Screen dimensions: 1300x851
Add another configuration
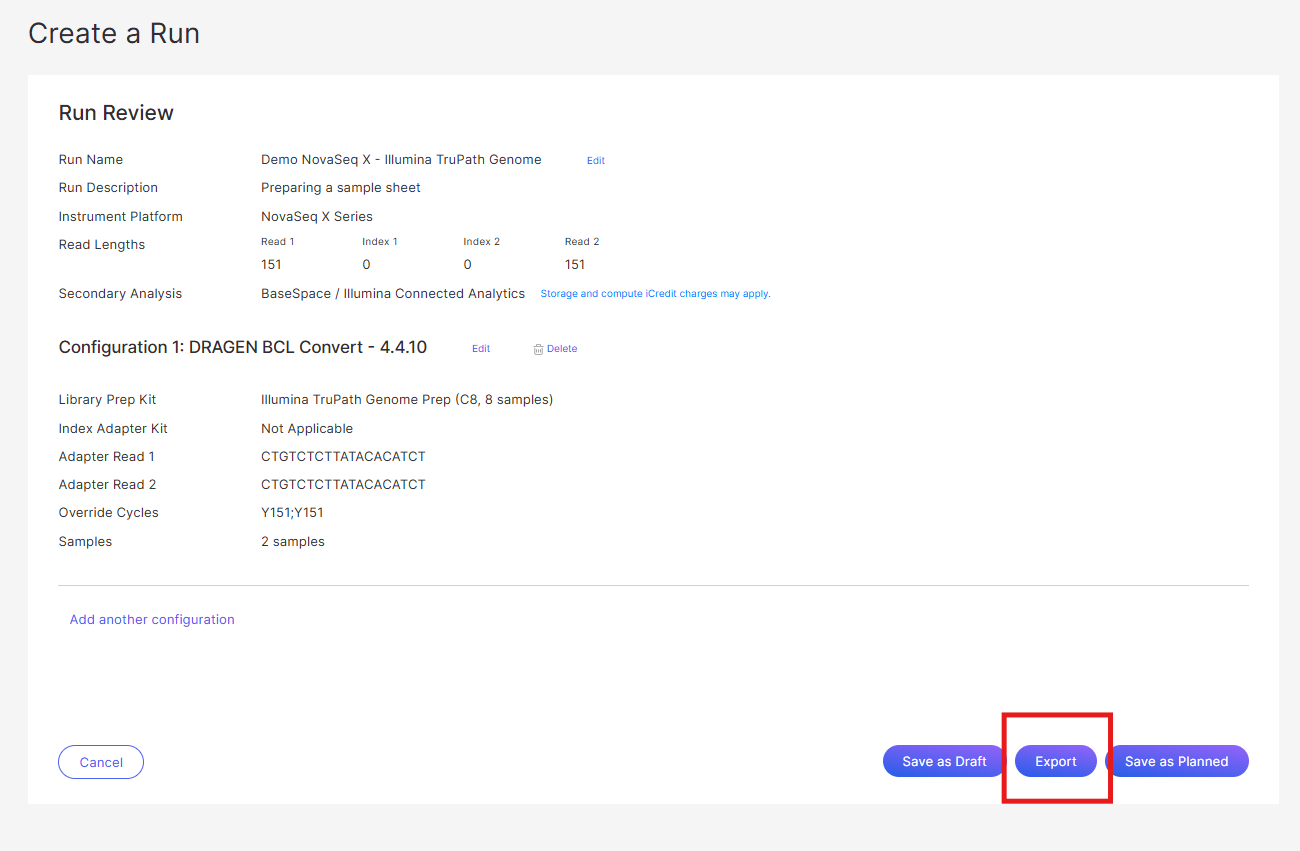point(152,619)
